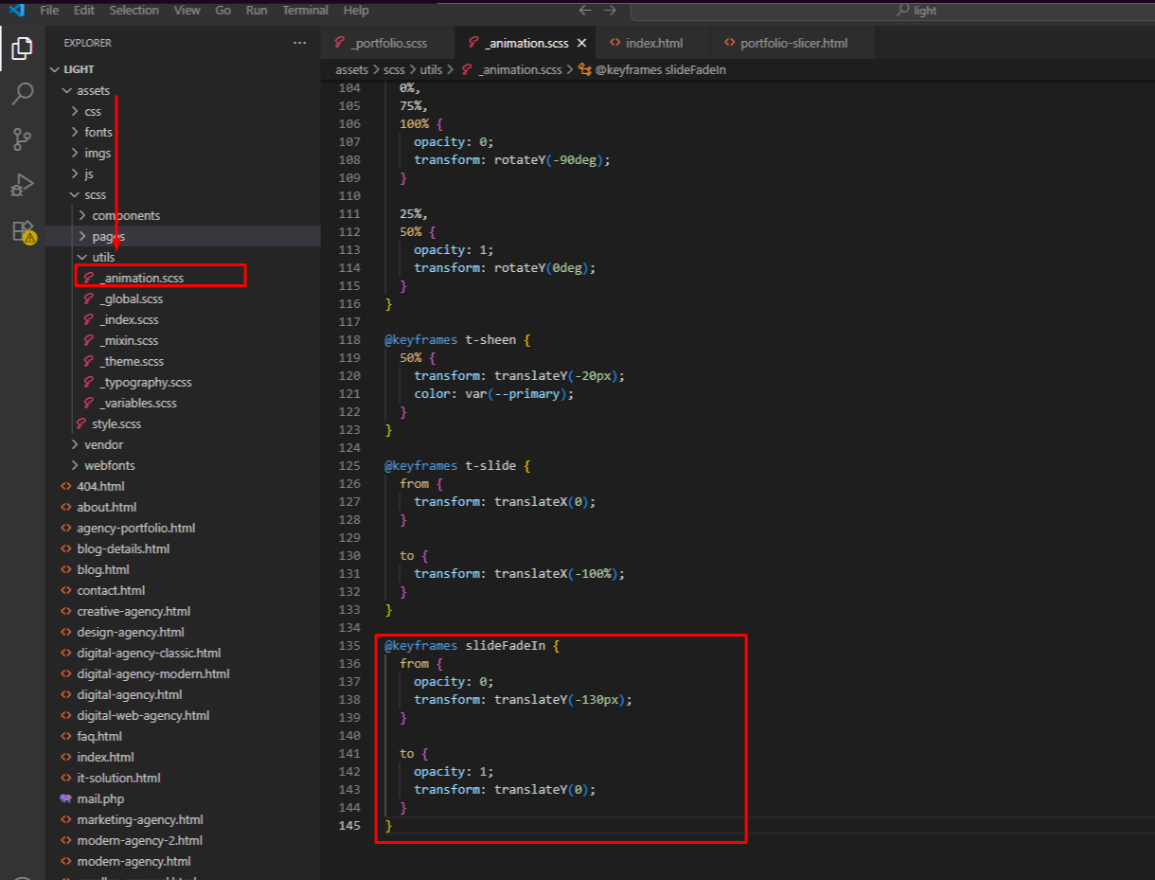Viewport: 1155px width, 880px height.
Task: Switch to the portfolio-slicer.html tab
Action: coord(793,43)
